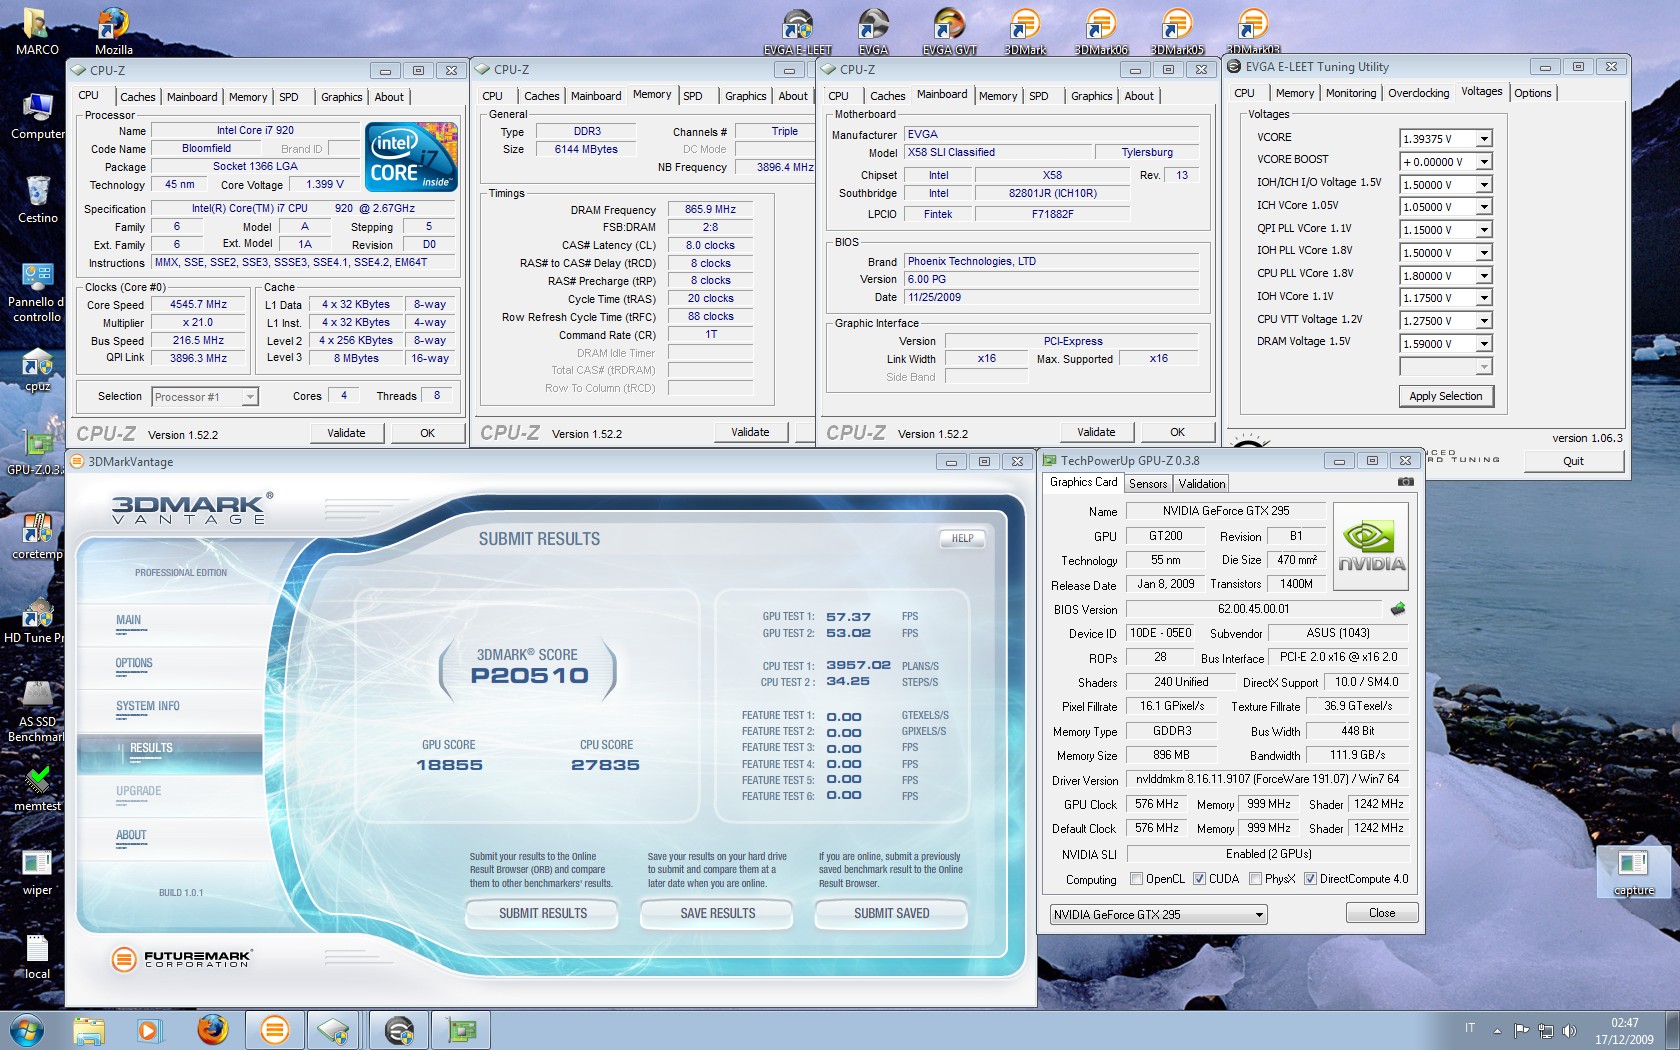Toggle the PhysX checkbox in GPU-Z
Viewport: 1680px width, 1050px height.
(1255, 879)
